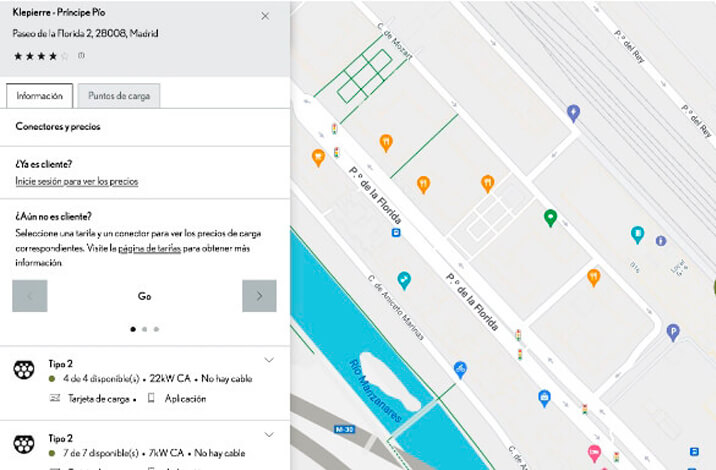The width and height of the screenshot is (716, 470).
Task: Click the green availability dot for 4 de 4
Action: [x=52, y=379]
